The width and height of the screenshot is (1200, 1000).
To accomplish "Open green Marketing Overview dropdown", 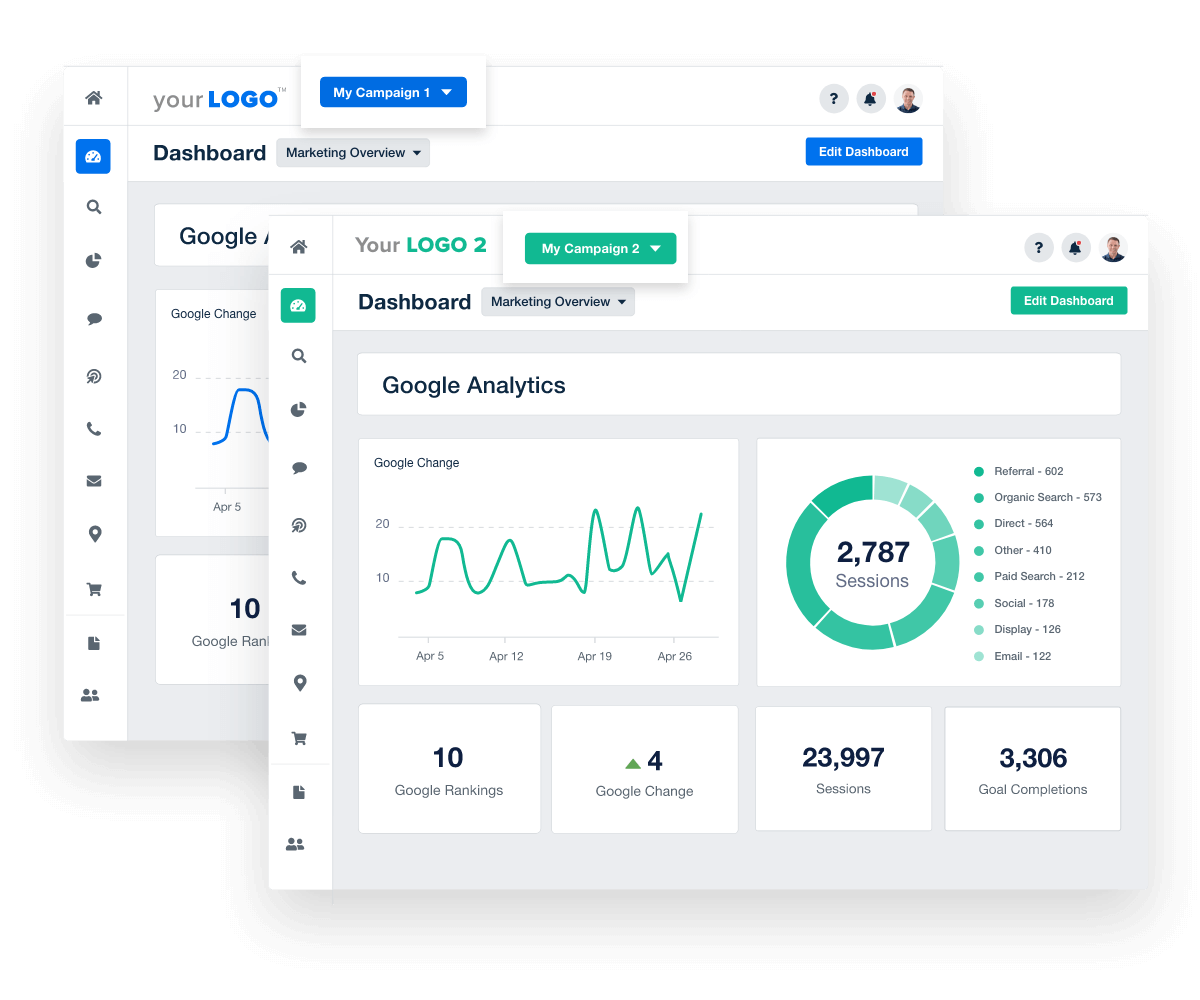I will point(558,302).
